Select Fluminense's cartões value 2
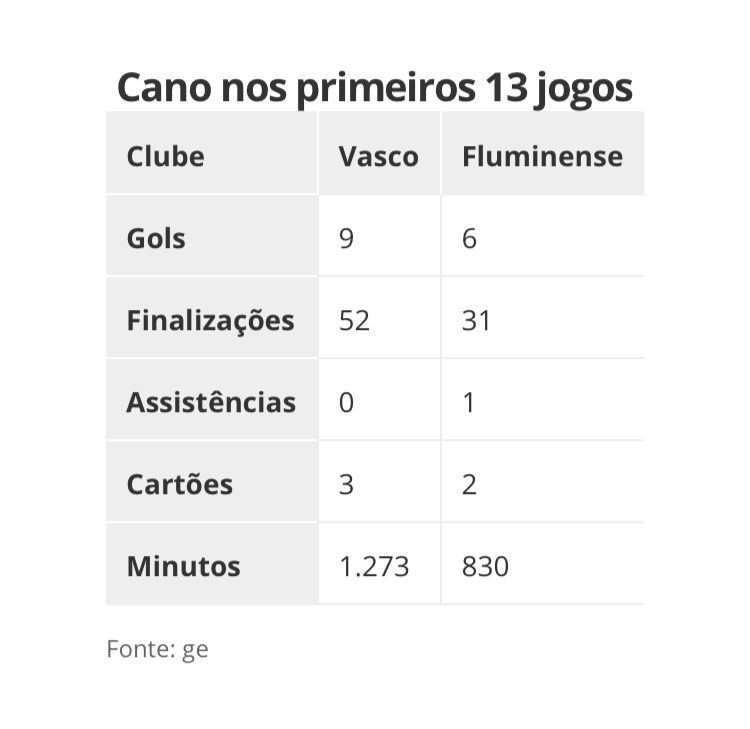750x729 pixels. pos(469,485)
